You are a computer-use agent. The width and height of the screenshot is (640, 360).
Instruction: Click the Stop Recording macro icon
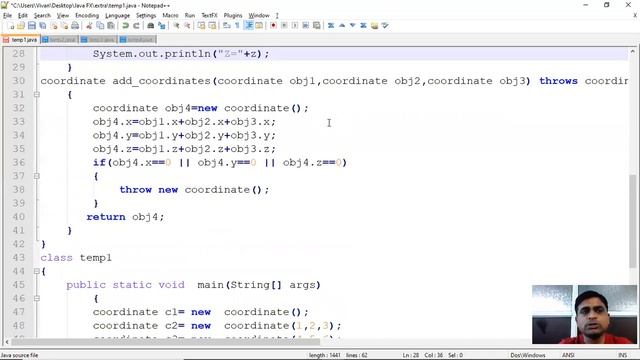click(284, 26)
